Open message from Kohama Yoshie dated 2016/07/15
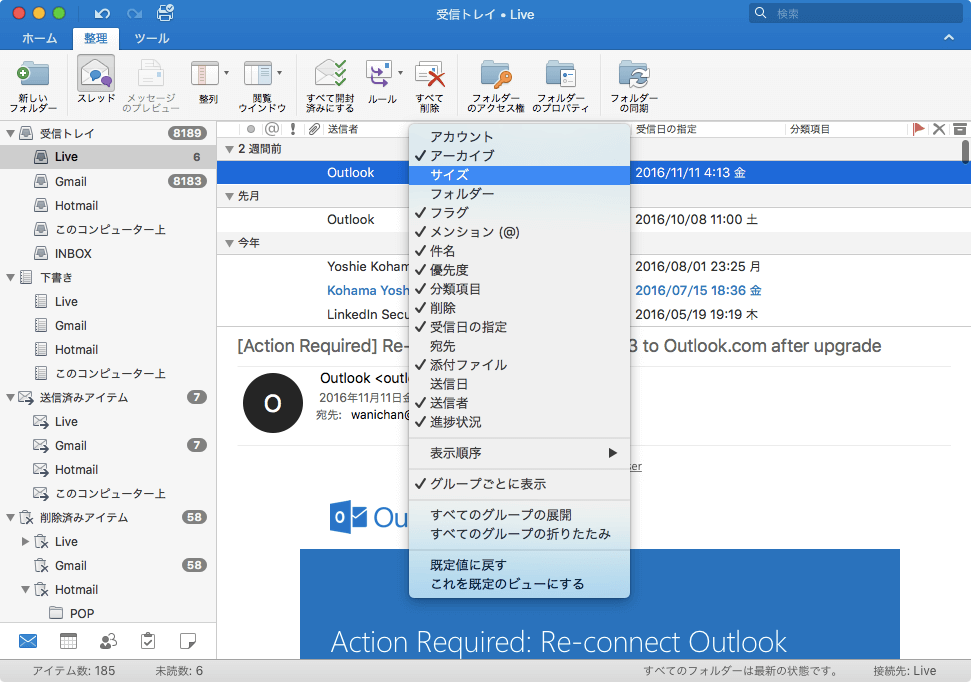Screen dimensions: 971x682 pyautogui.click(x=593, y=290)
